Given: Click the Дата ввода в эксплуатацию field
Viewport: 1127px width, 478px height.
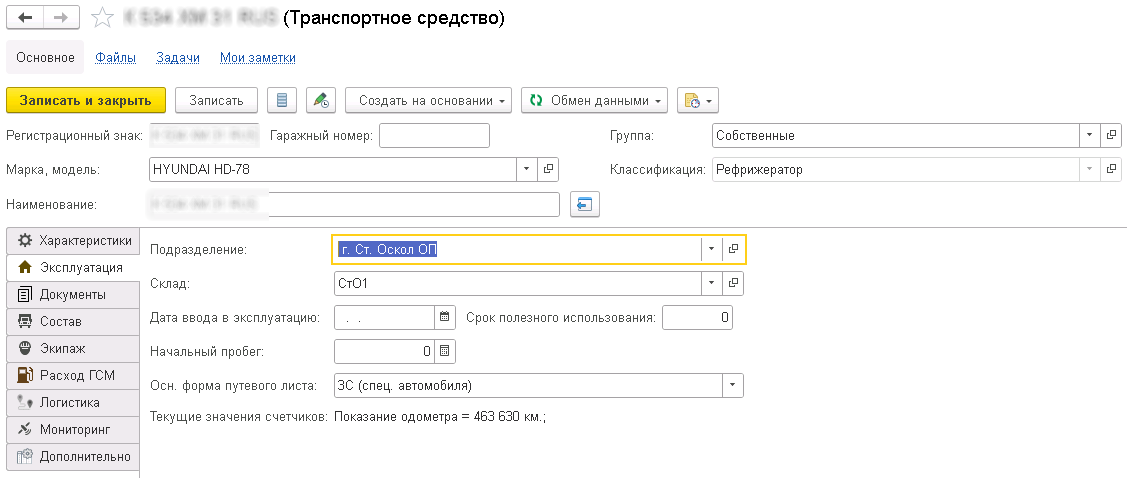Looking at the screenshot, I should coord(385,317).
